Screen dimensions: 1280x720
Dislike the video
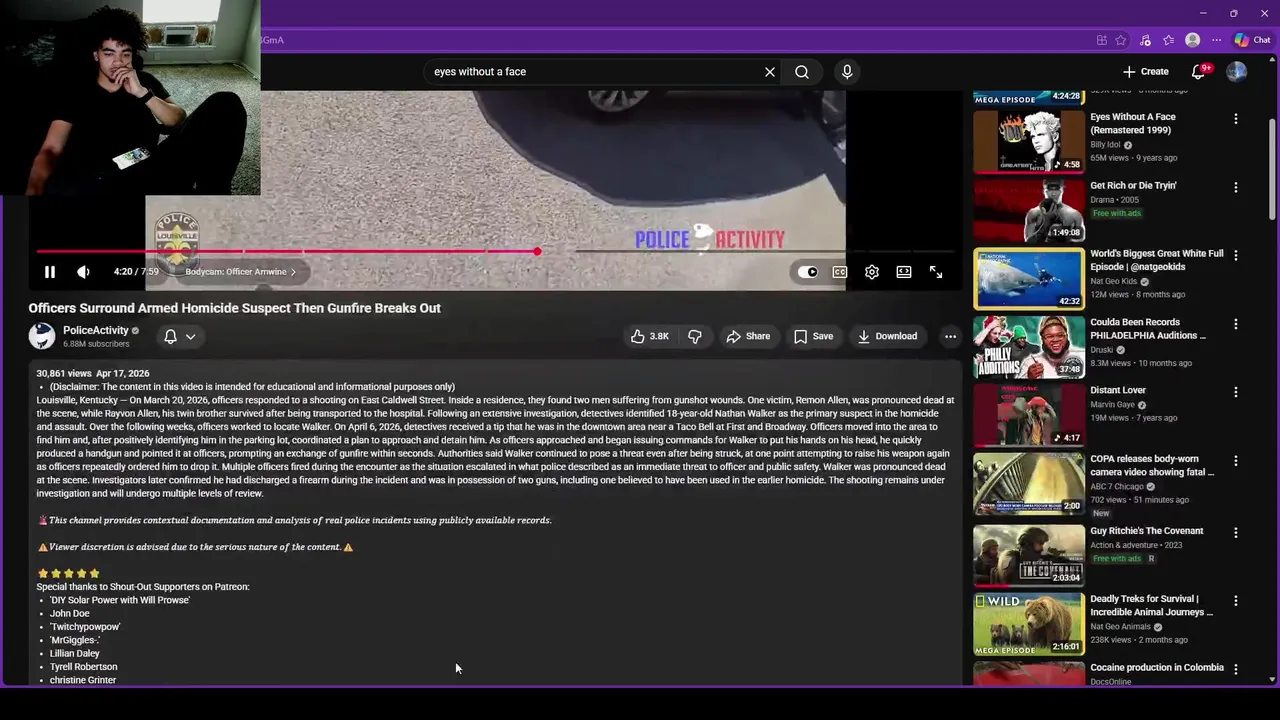(x=695, y=336)
